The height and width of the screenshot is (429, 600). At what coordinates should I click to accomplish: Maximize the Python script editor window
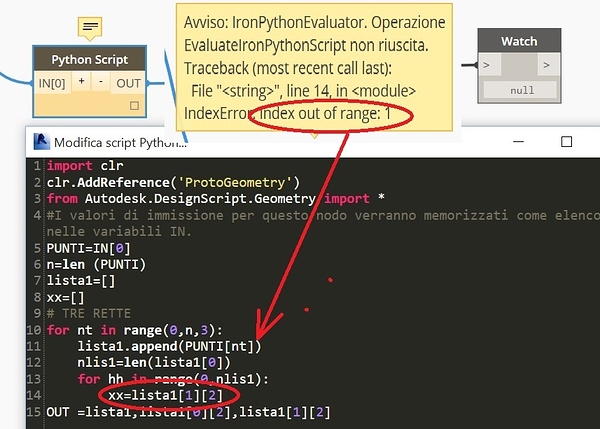566,142
